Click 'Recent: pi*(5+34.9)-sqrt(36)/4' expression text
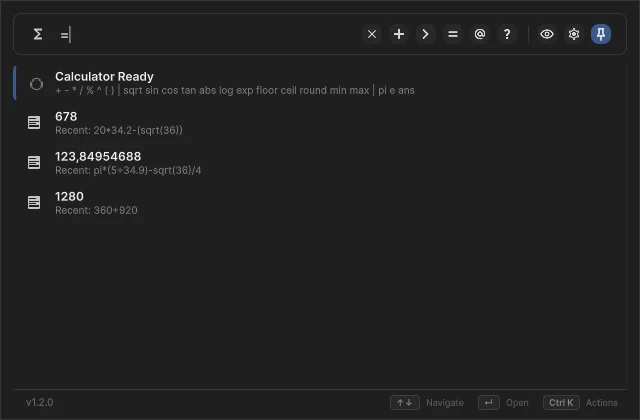This screenshot has height=420, width=640. 128,171
